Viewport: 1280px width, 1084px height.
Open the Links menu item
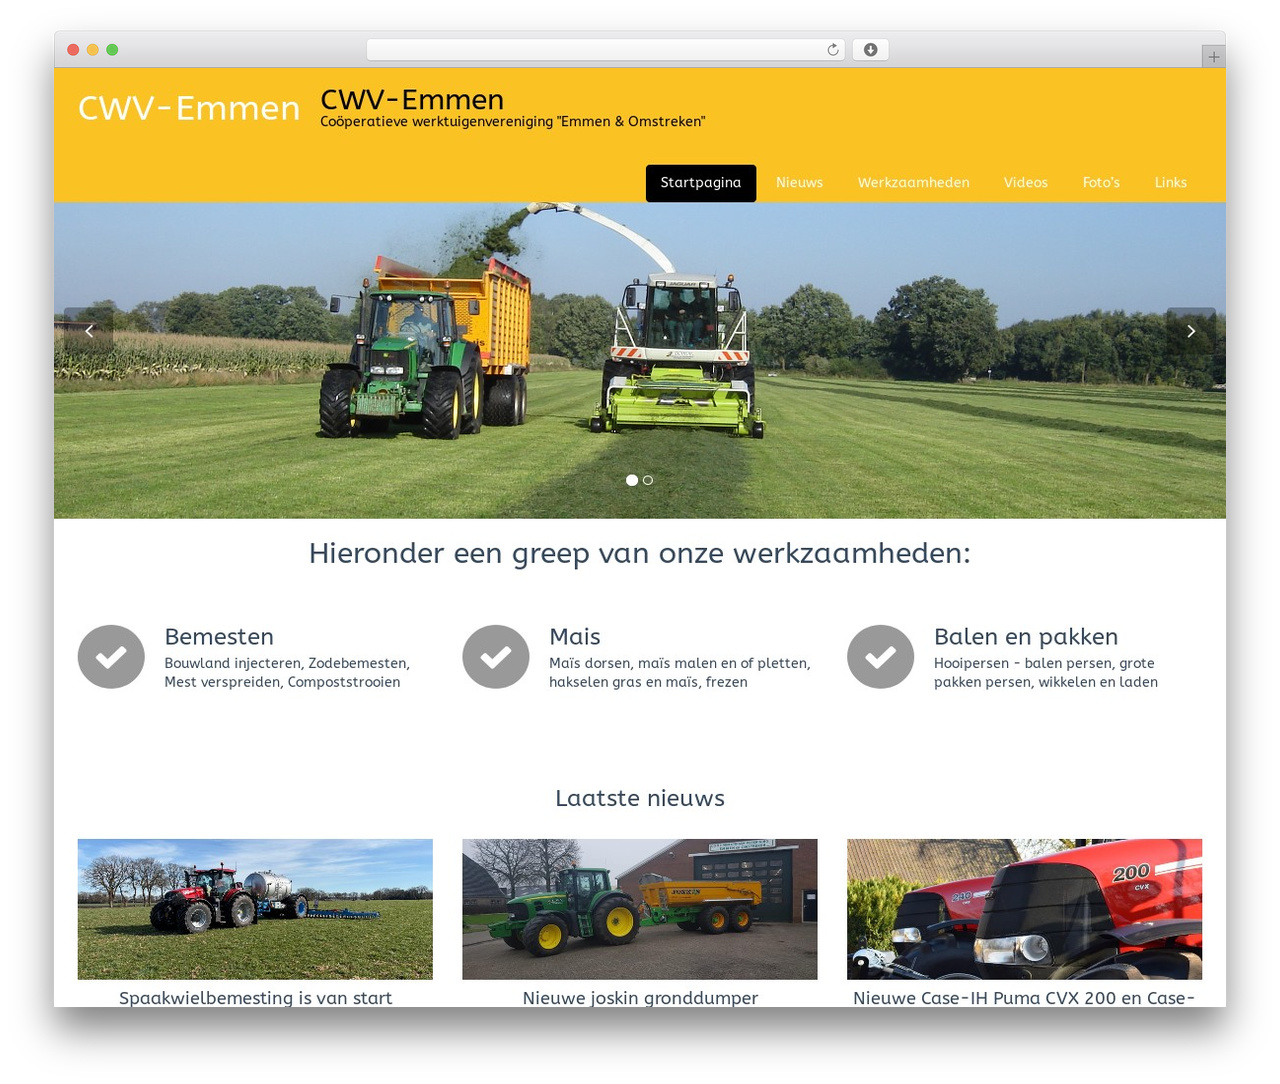coord(1170,183)
